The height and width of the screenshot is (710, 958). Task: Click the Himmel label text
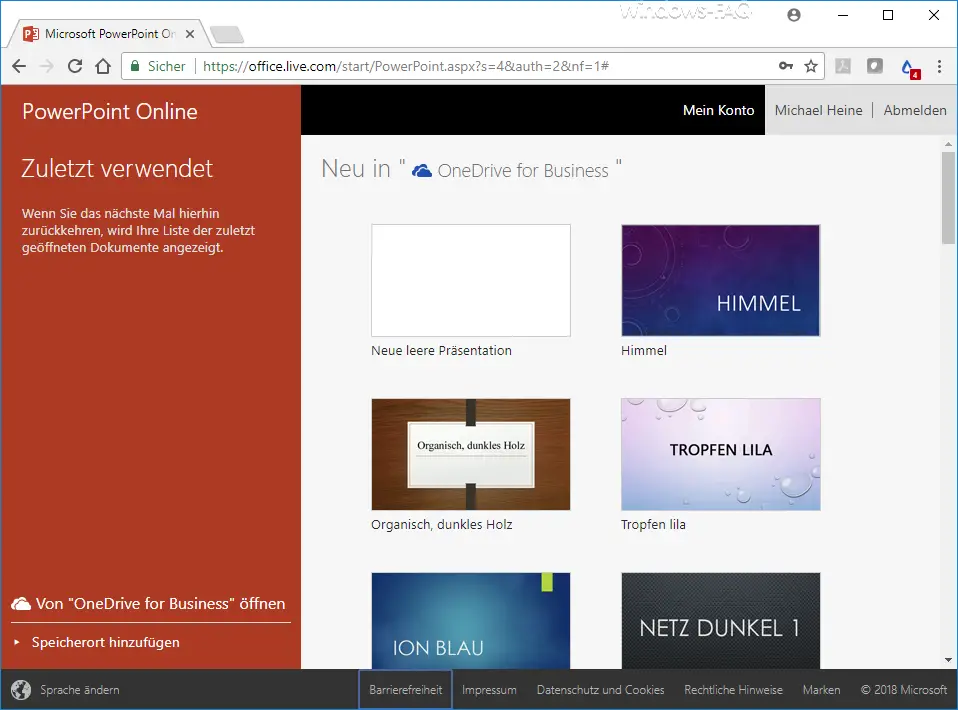(644, 351)
